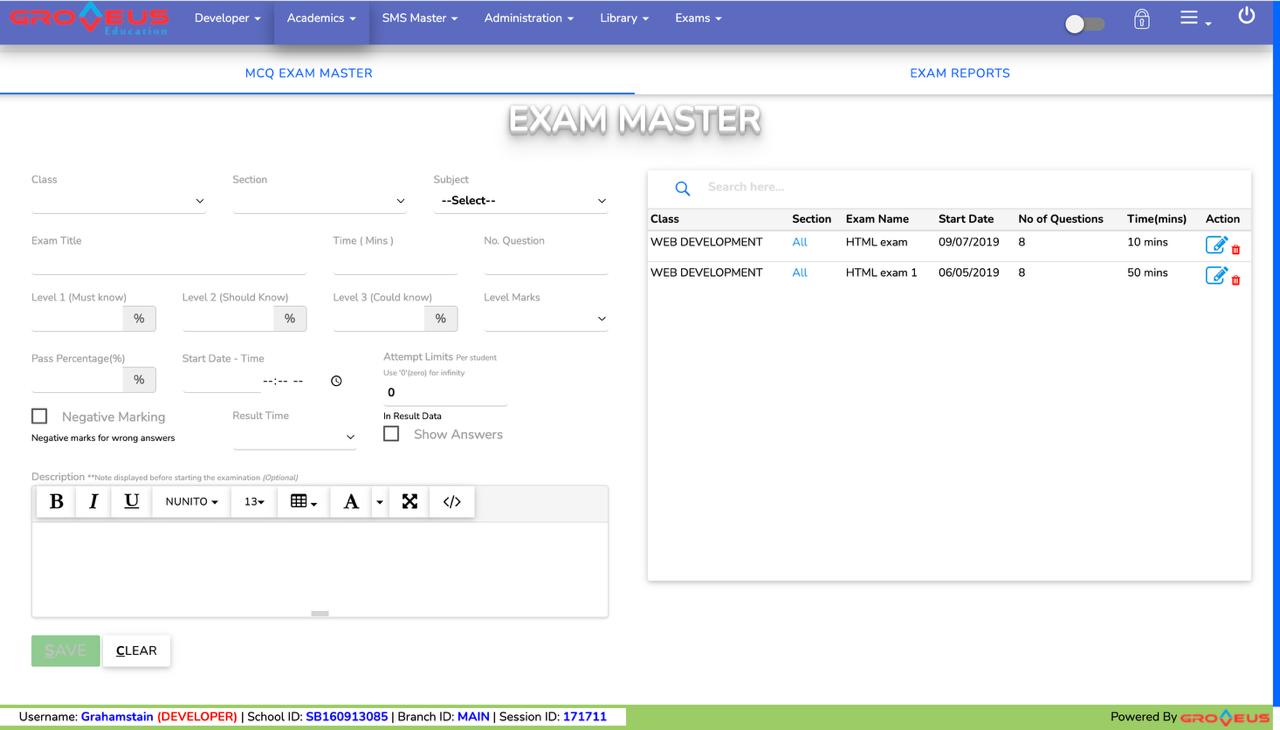Enable Negative Marking for wrong answers

[39, 415]
